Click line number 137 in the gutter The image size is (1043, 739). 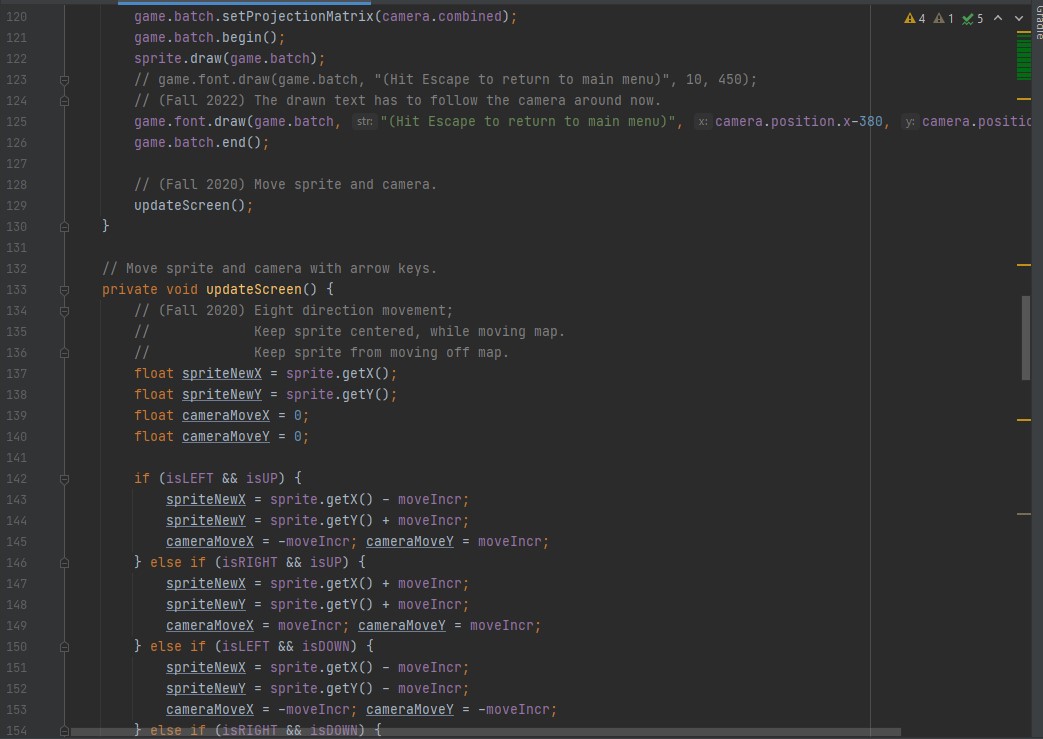pos(17,373)
